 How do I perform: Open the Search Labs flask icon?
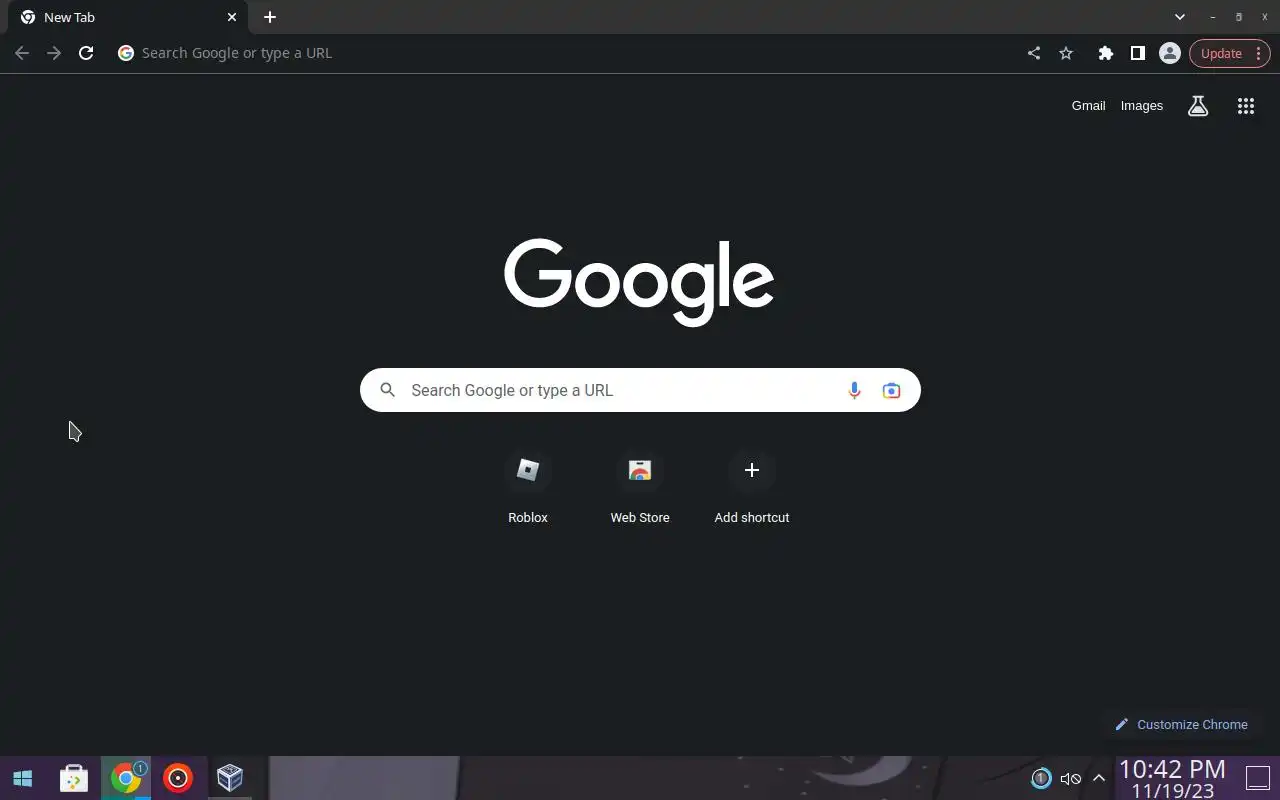click(x=1198, y=106)
